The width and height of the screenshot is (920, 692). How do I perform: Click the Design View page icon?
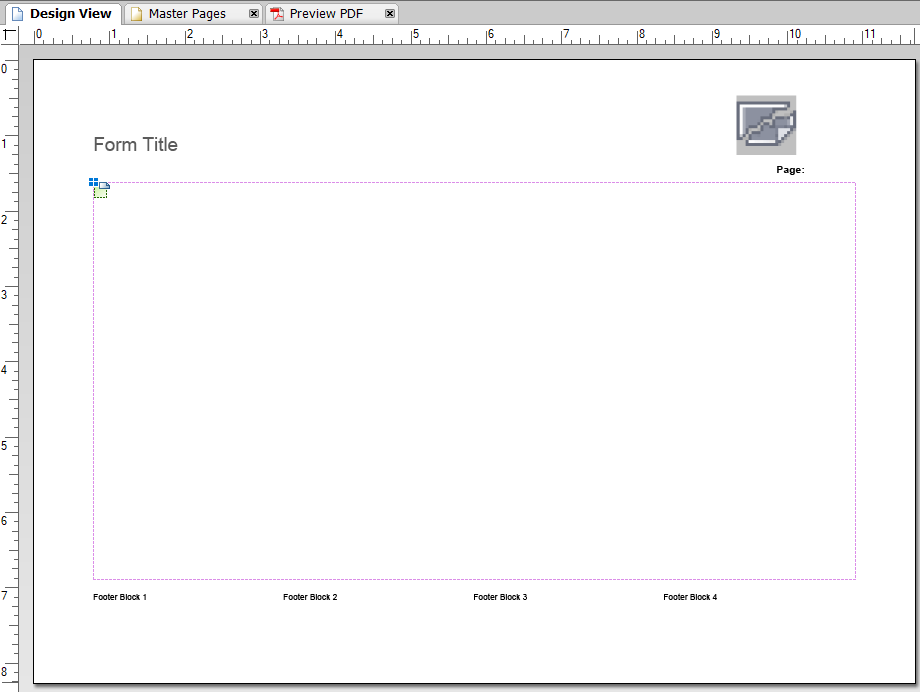[17, 13]
